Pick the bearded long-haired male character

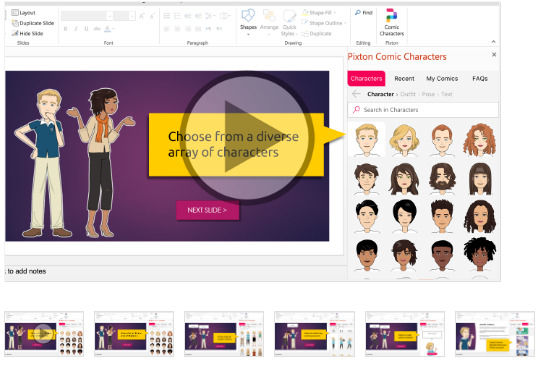pos(442,178)
